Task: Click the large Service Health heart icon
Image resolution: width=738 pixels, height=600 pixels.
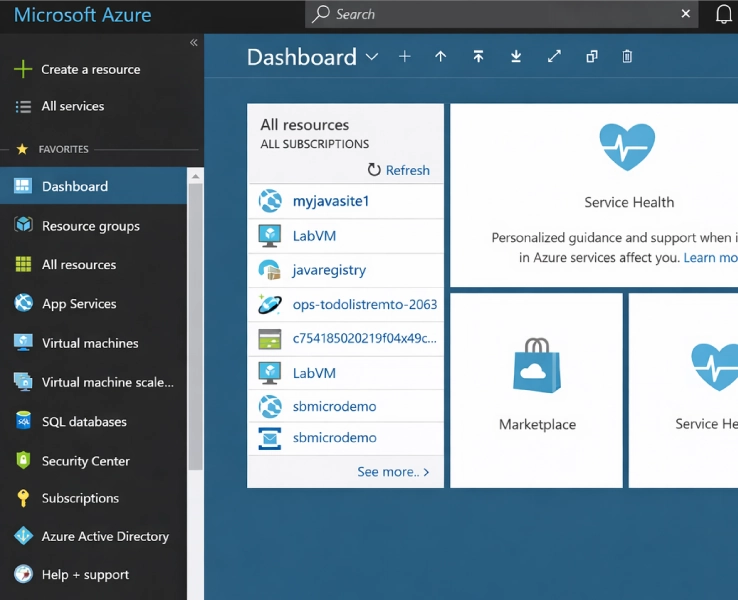Action: pyautogui.click(x=626, y=147)
